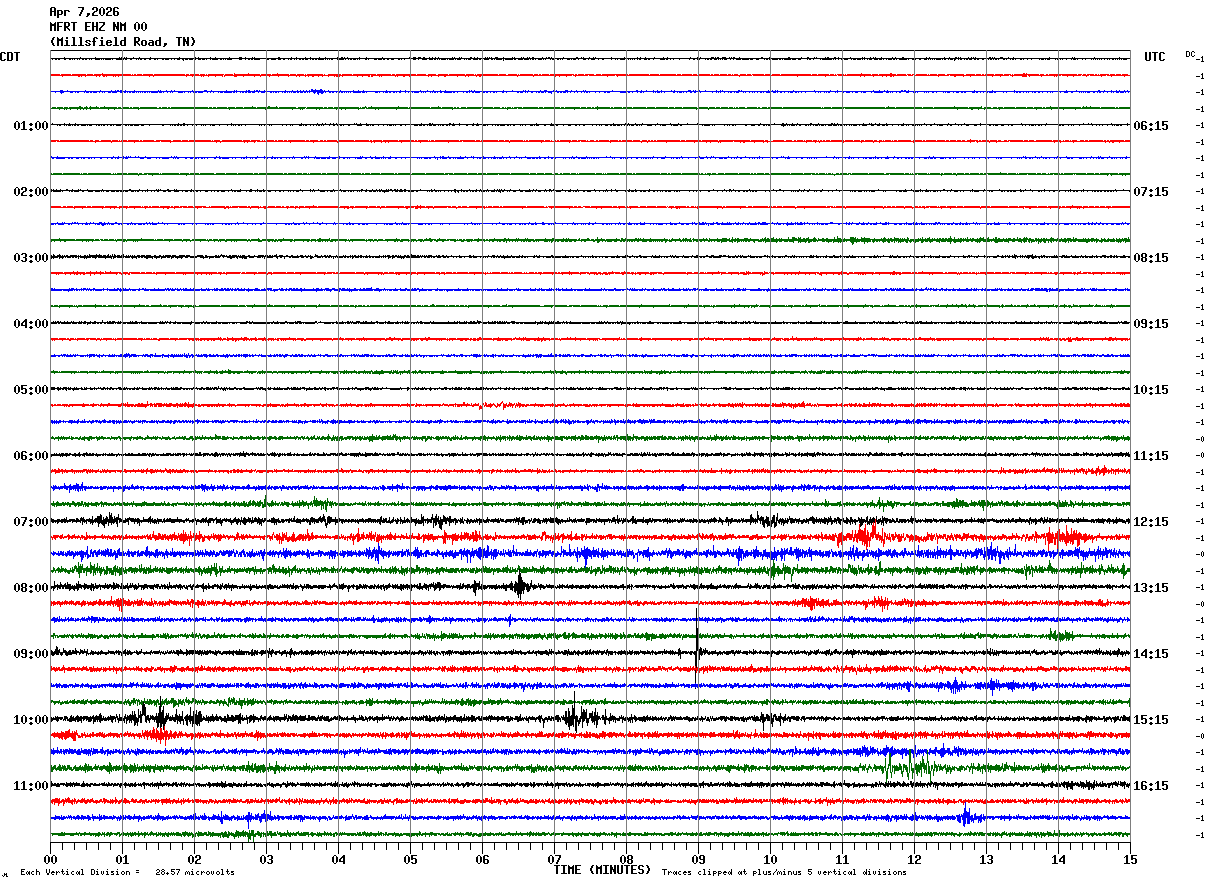Click the "03" minute label on bottom axis
The image size is (1210, 886).
click(266, 859)
